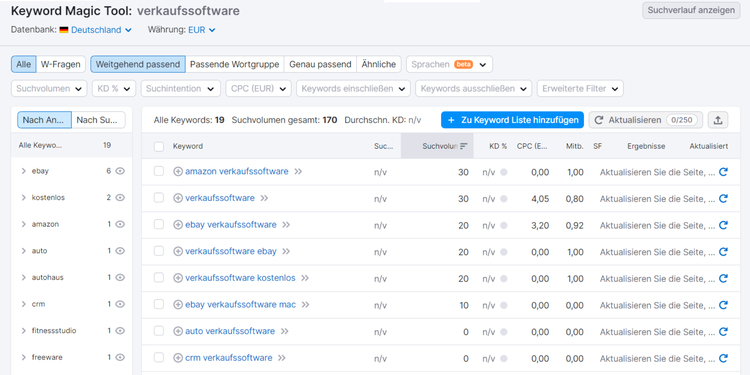This screenshot has height=375, width=750.
Task: Sort by the KD % column header
Action: coord(498,146)
